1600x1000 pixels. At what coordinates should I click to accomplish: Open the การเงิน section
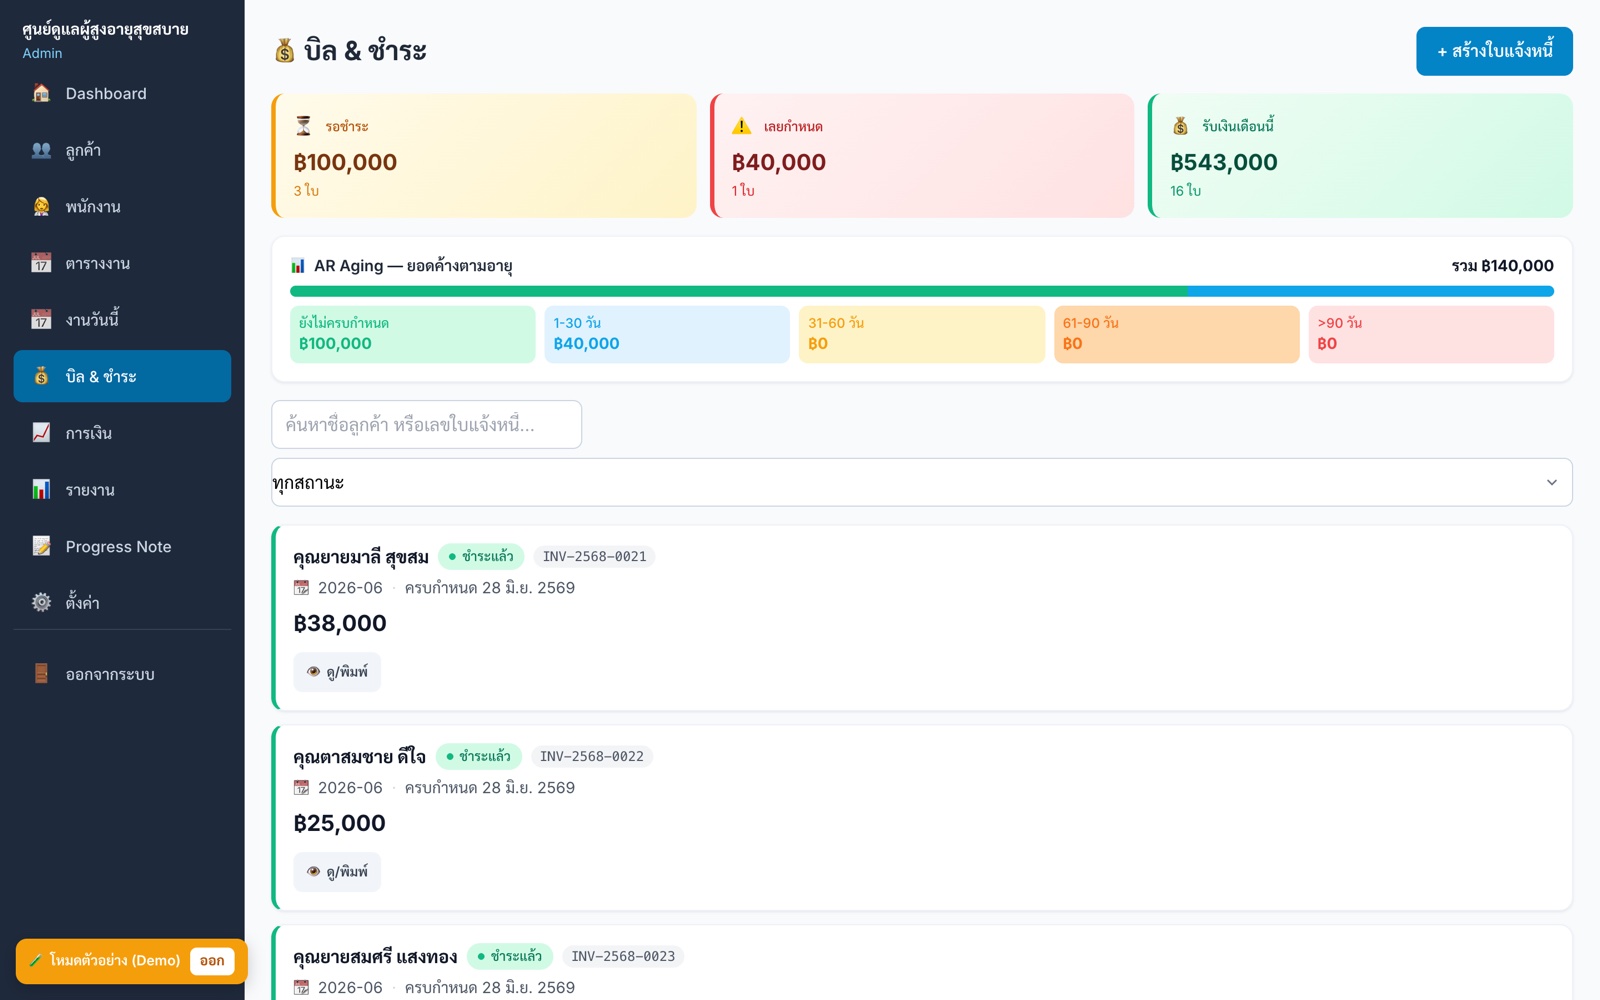[122, 433]
